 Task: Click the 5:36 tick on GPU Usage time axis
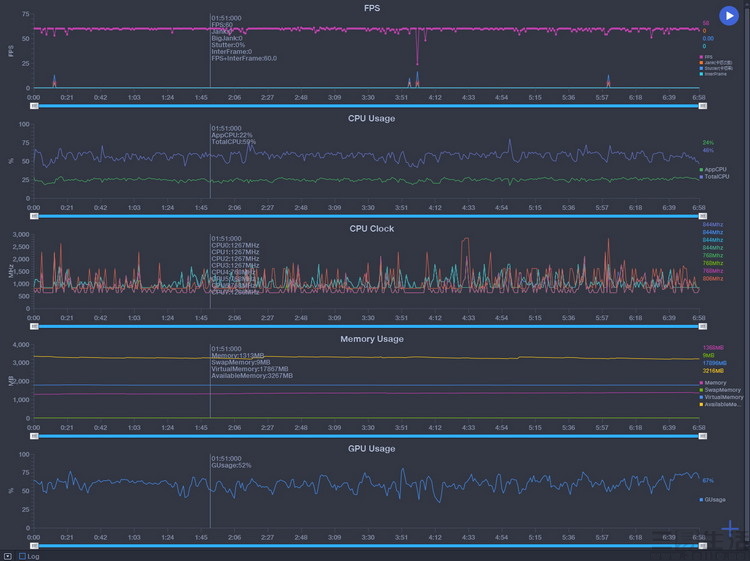click(568, 538)
